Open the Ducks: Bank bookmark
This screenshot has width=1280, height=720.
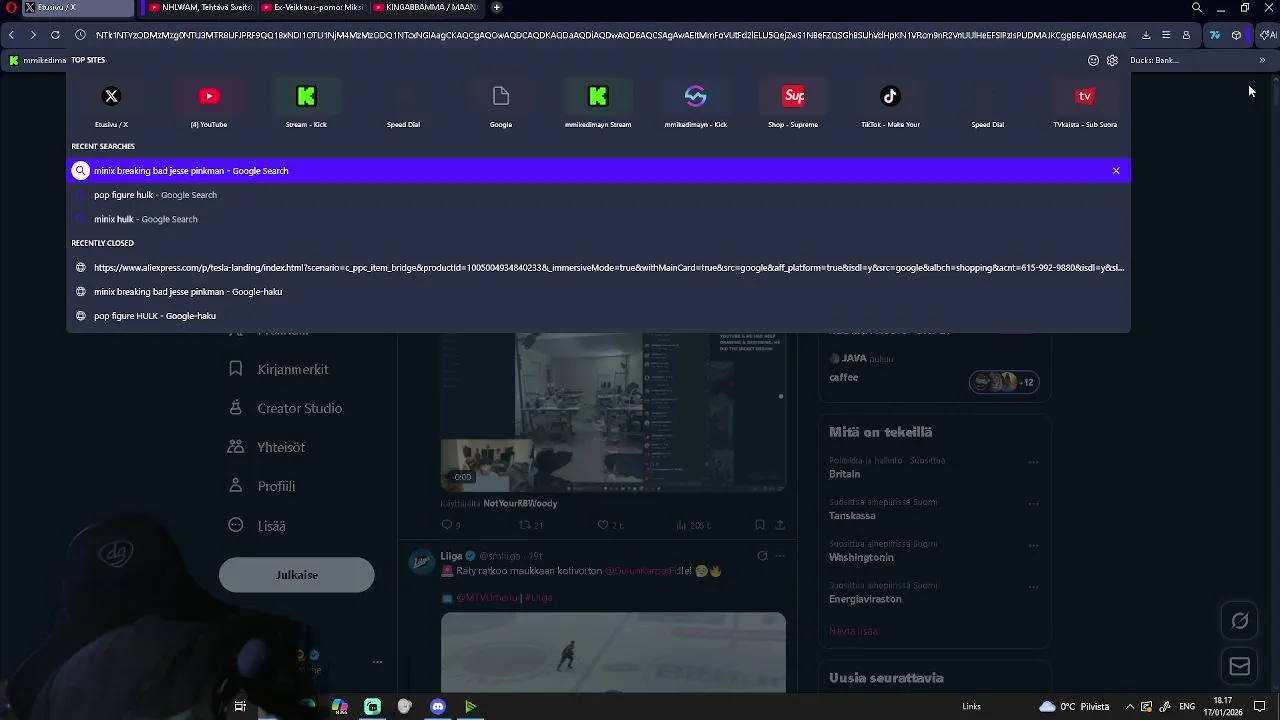click(1155, 60)
